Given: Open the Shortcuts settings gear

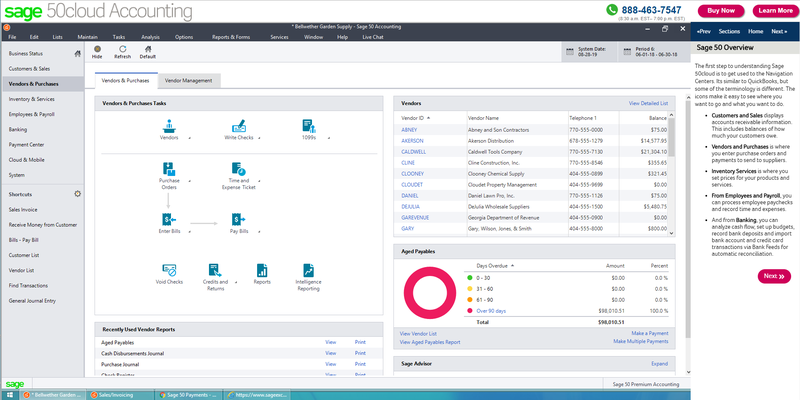Looking at the screenshot, I should pos(78,193).
